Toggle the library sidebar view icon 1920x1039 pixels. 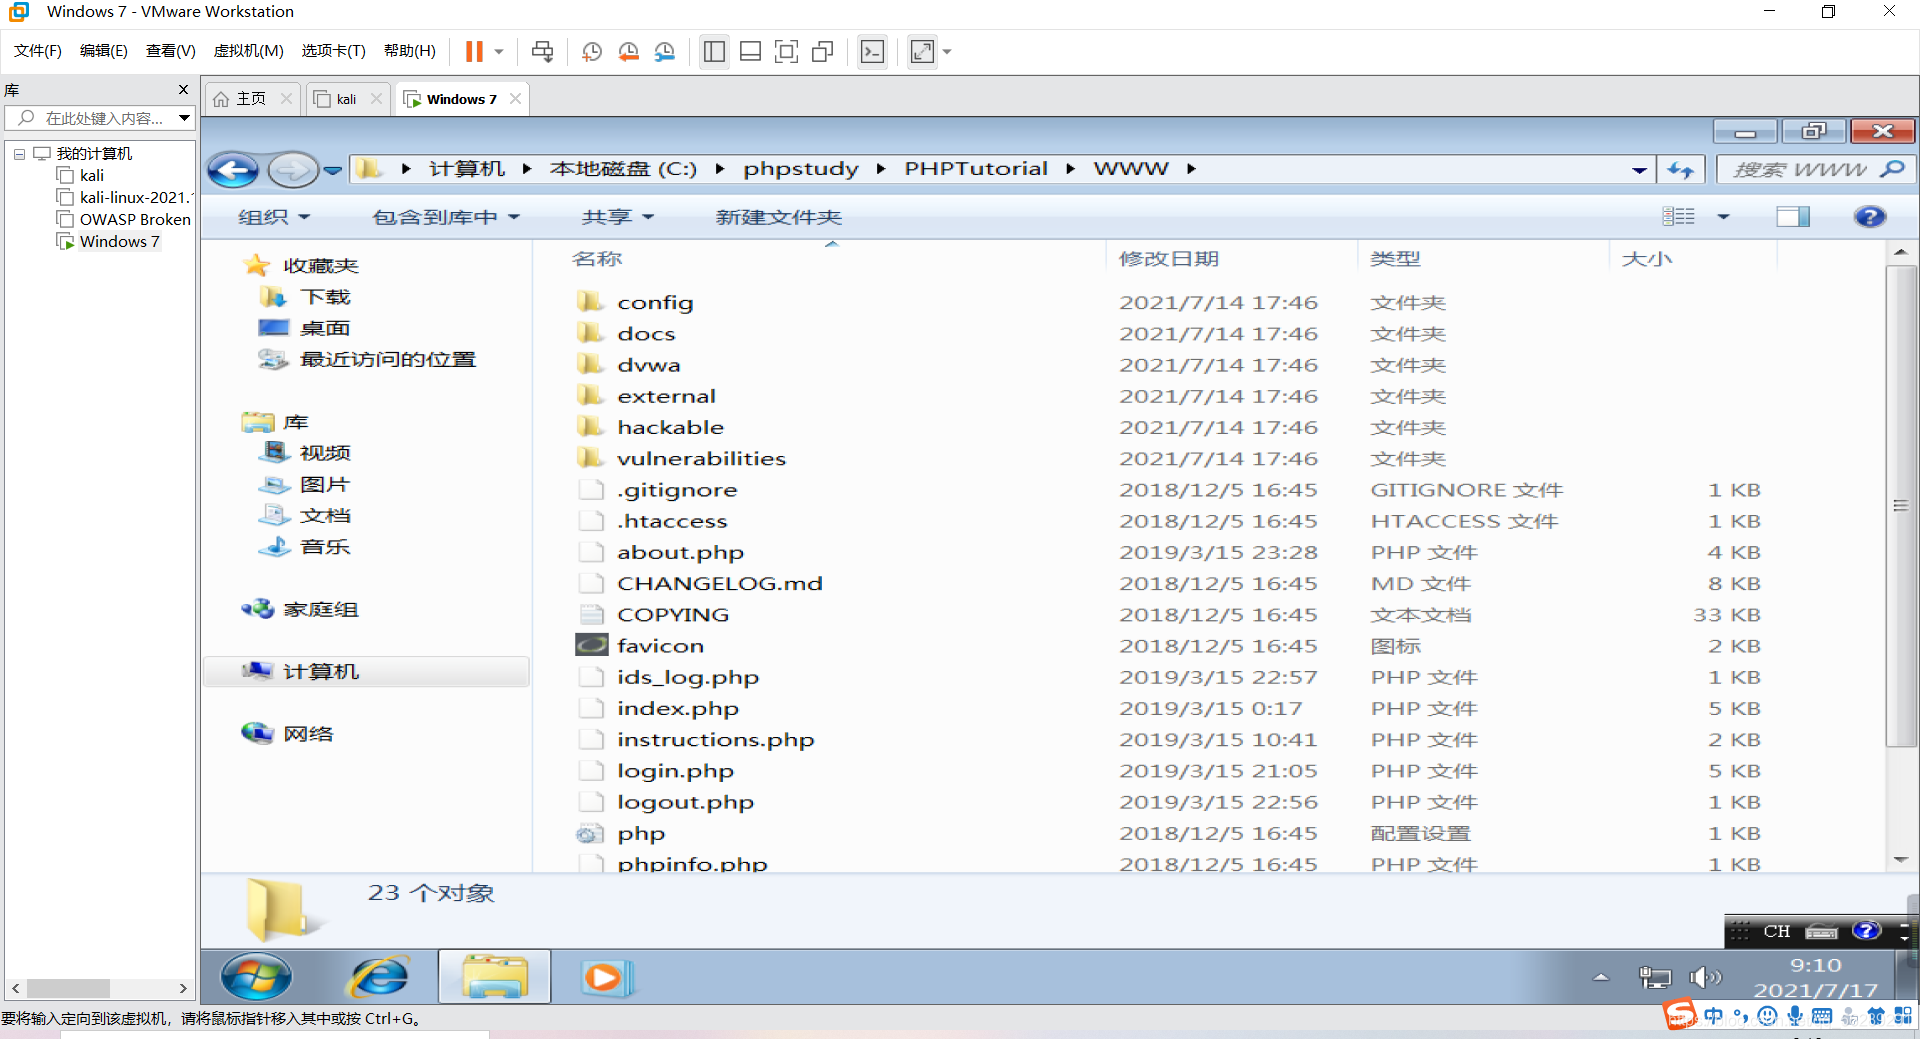714,51
